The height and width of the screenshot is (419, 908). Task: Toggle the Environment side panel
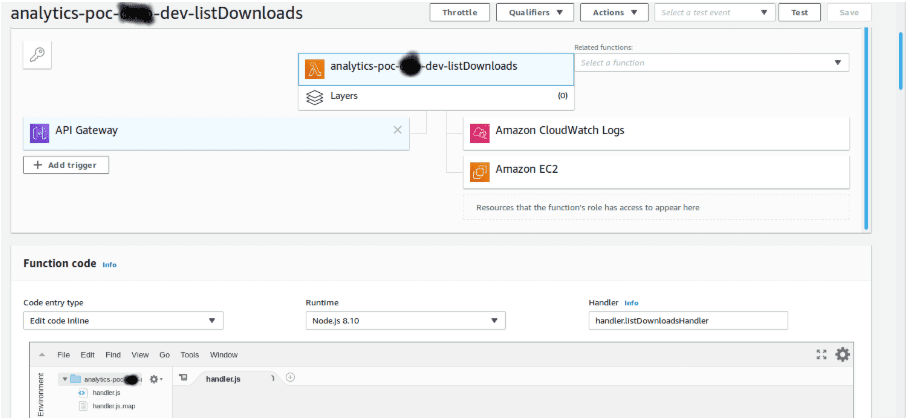point(41,395)
